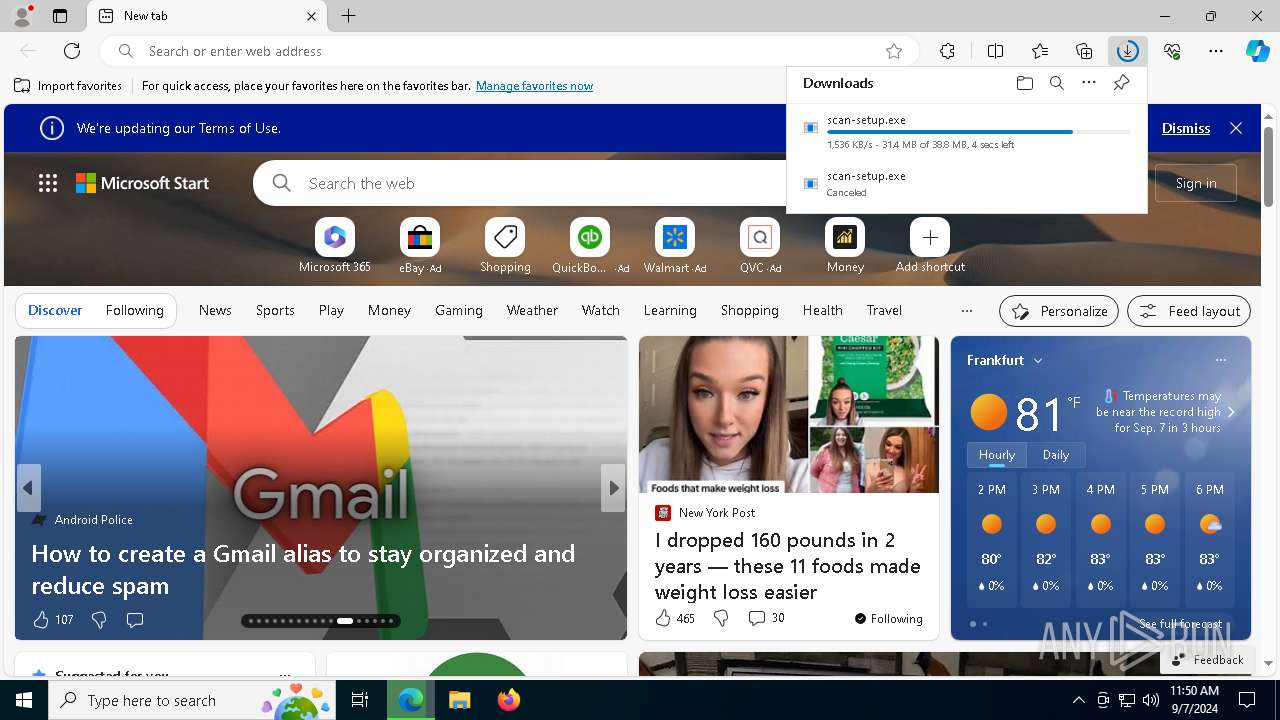Show hidden system tray icons
The image size is (1280, 720).
coord(1078,700)
